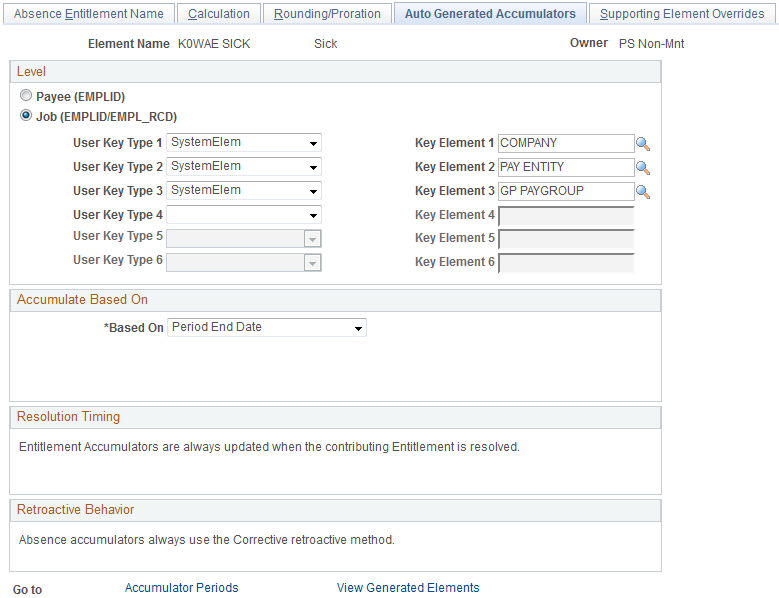Click the owner value PS Non-Mnt

pos(651,44)
